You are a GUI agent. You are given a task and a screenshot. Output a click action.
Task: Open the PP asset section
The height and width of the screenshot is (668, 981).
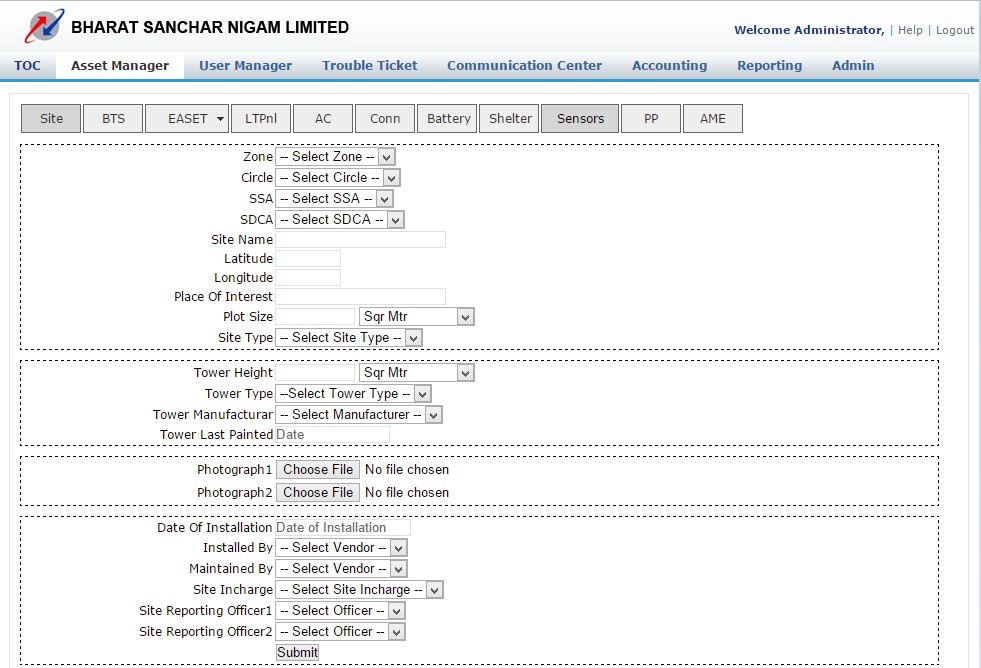pos(651,118)
